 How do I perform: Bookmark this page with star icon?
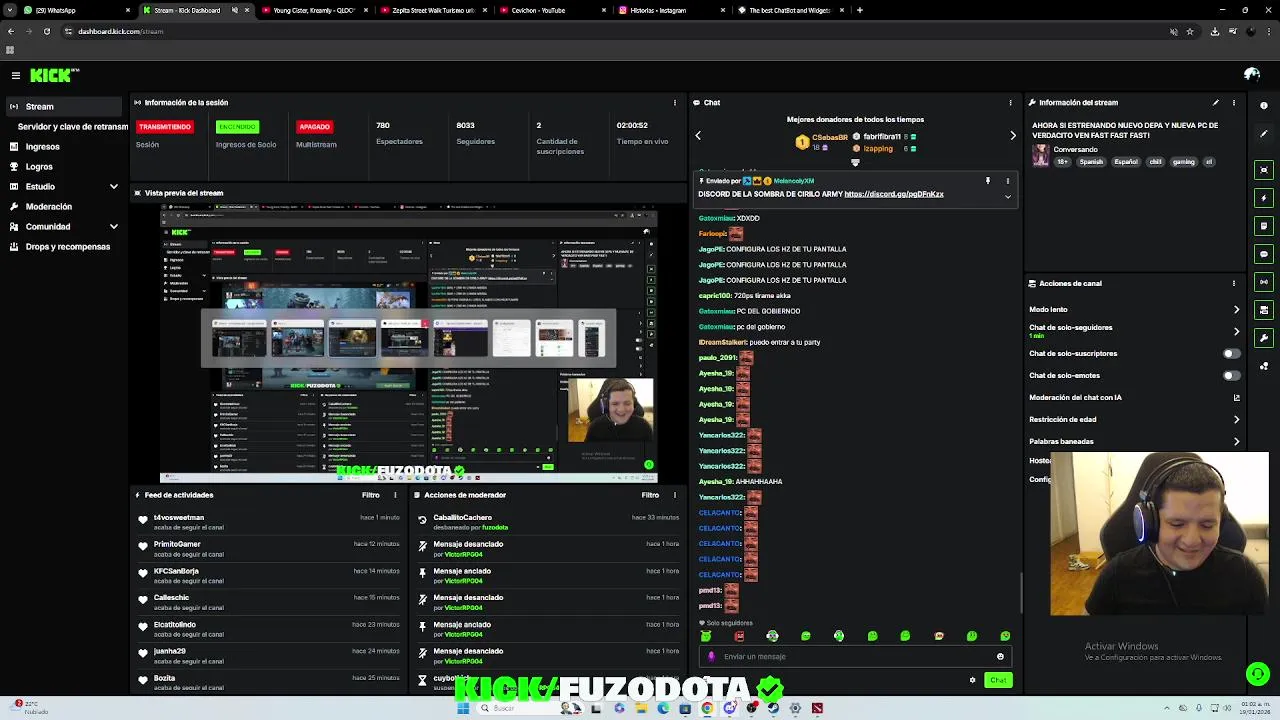[1190, 31]
